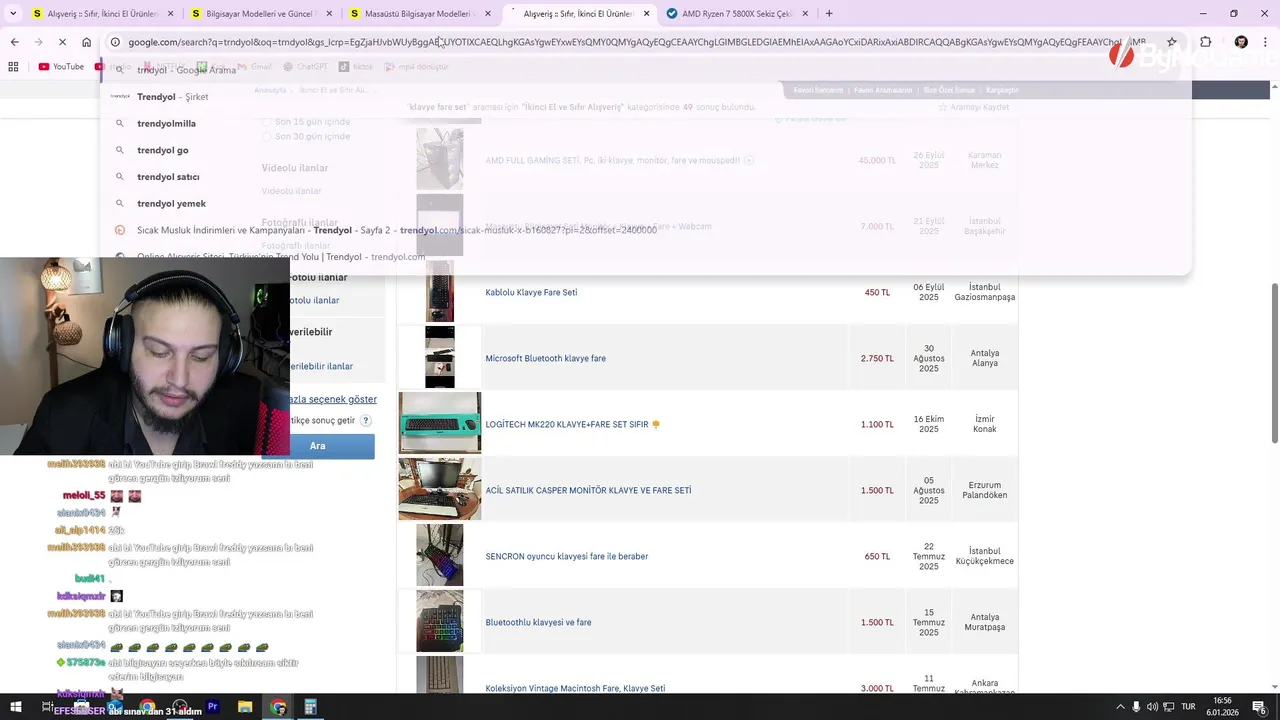This screenshot has width=1280, height=720.
Task: Open the Chrome three-dot menu
Action: click(1266, 42)
